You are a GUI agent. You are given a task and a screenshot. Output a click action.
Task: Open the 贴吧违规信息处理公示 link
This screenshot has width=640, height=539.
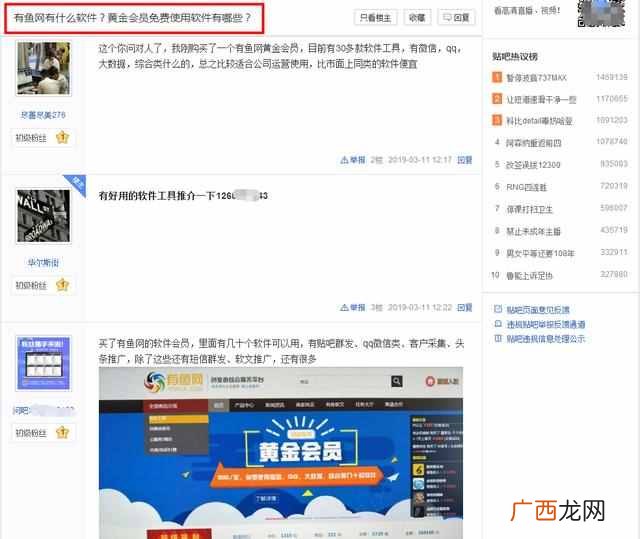546,339
